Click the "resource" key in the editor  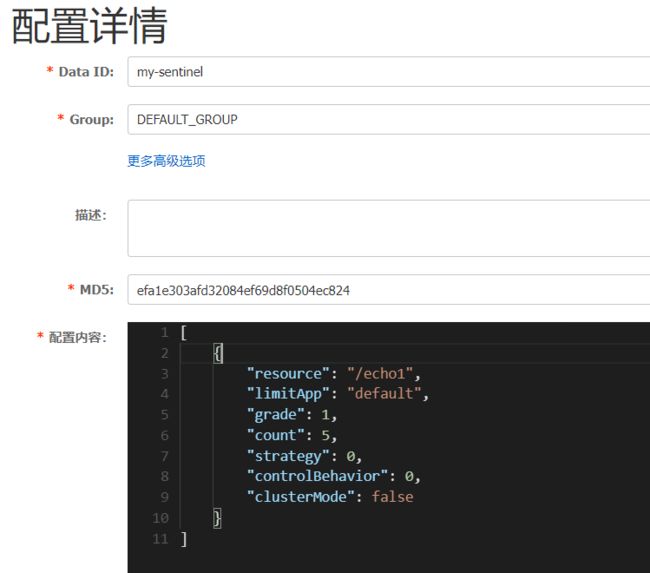(x=288, y=374)
